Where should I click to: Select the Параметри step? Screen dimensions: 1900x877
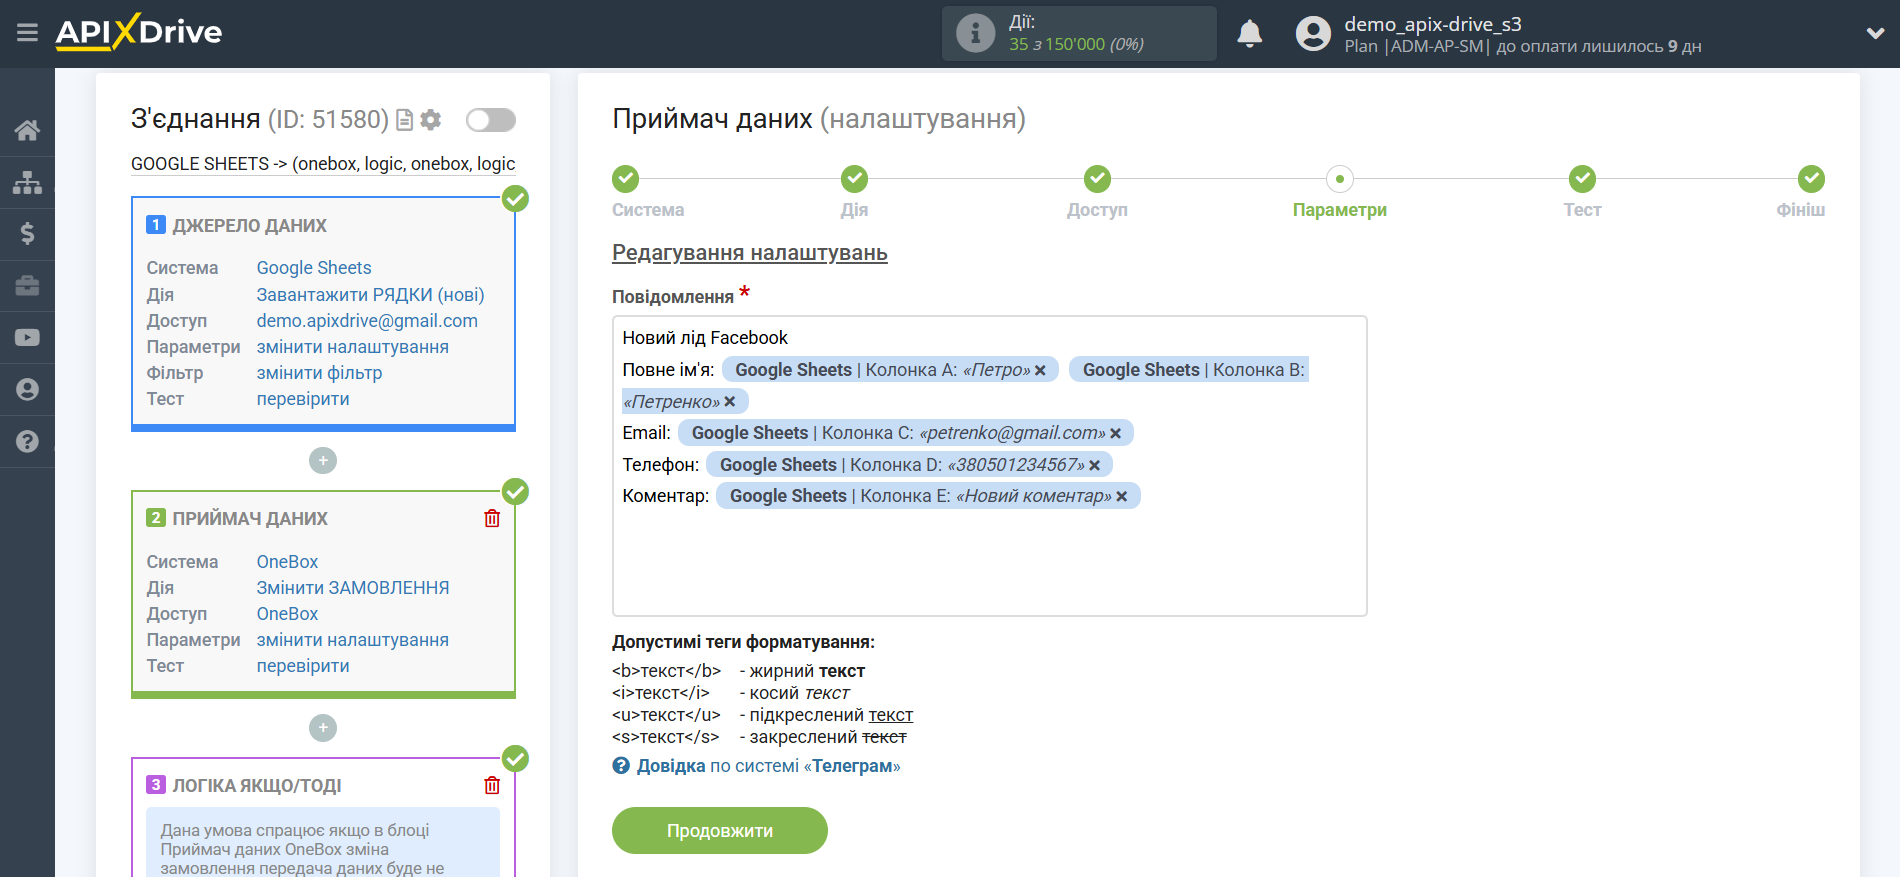pos(1339,180)
